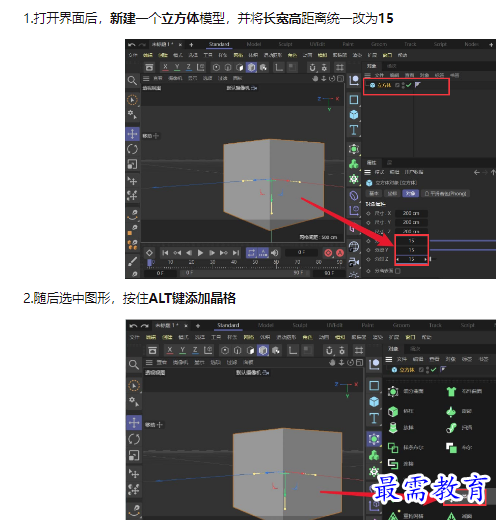Jump to start frame in step 1 timeline
This screenshot has width=496, height=520.
point(165,253)
